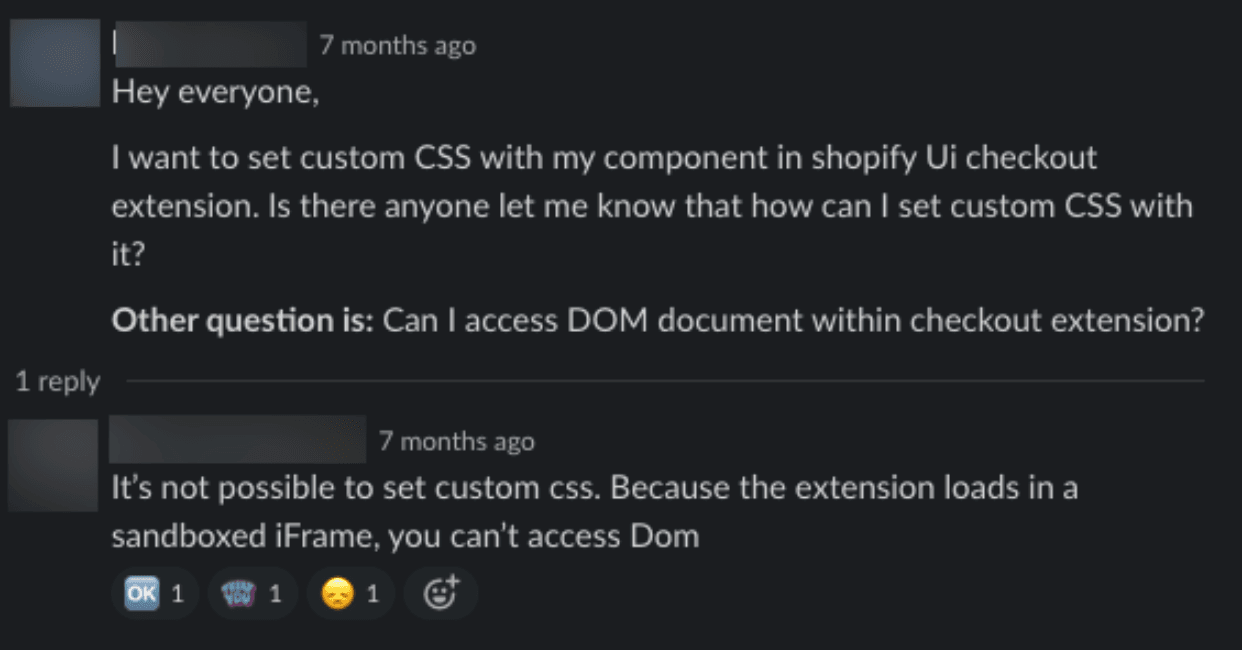
Task: Click the replier's profile avatar
Action: tap(52, 464)
